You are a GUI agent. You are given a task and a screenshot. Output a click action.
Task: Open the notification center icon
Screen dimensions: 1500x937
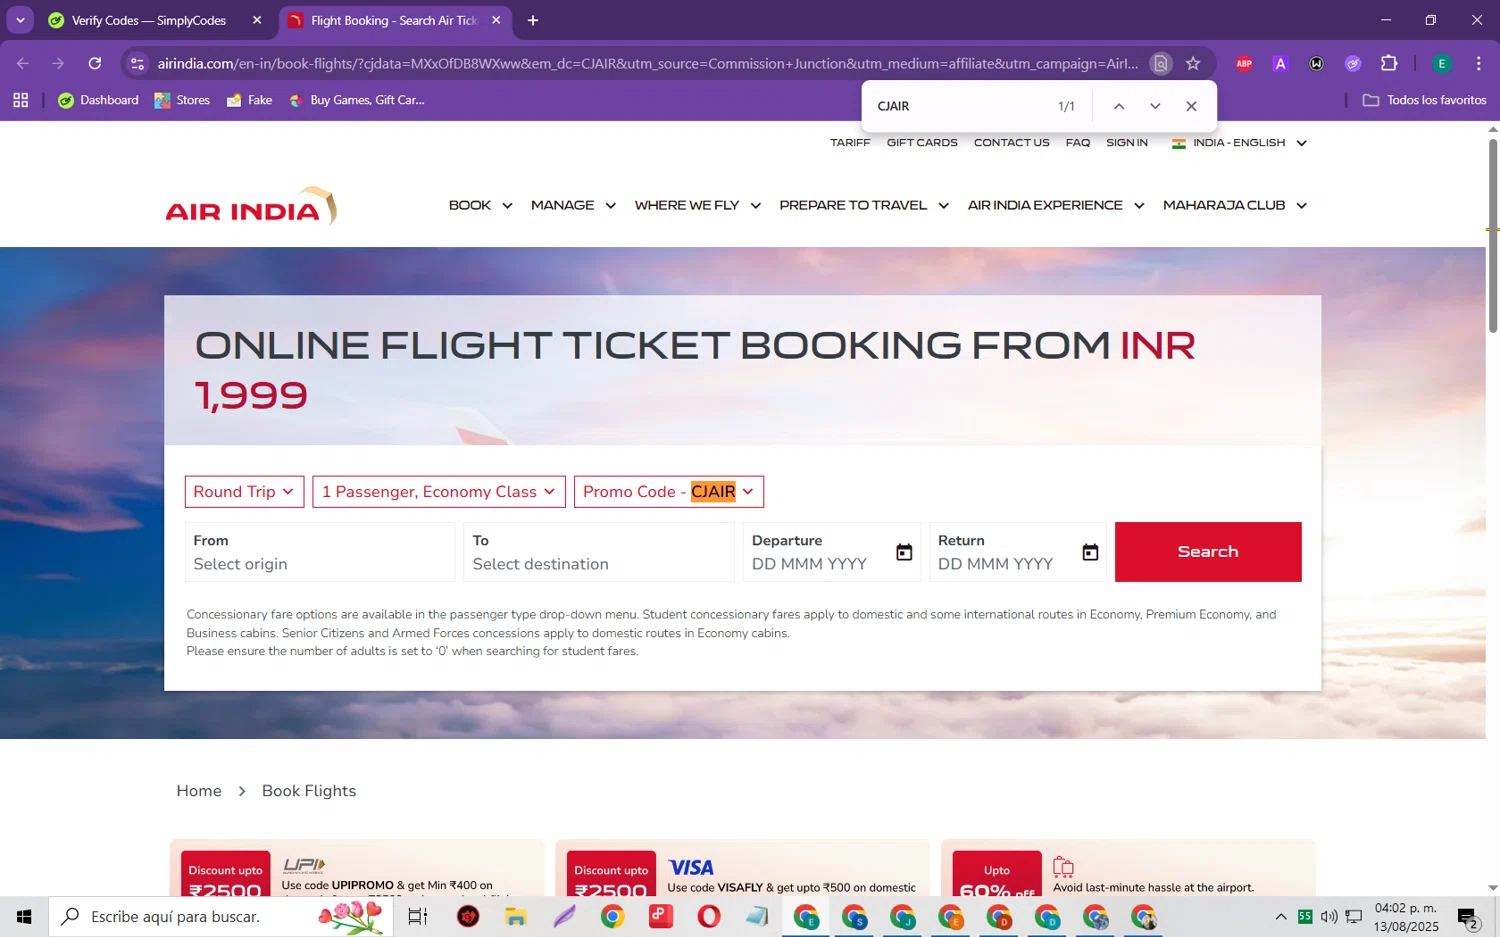pyautogui.click(x=1468, y=916)
